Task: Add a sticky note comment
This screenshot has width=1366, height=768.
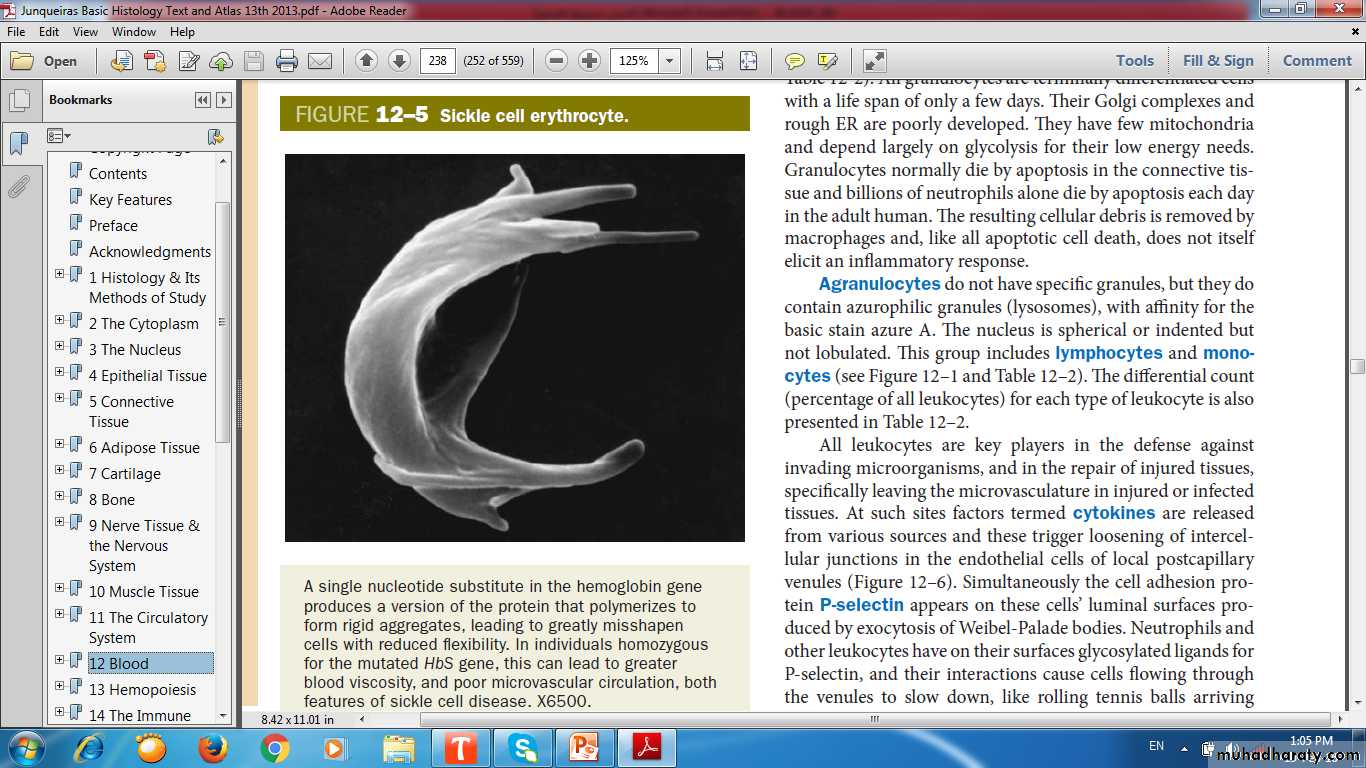Action: (x=794, y=61)
